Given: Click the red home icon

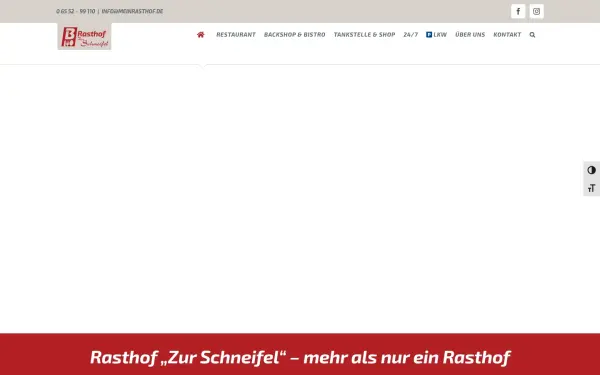Looking at the screenshot, I should click(x=201, y=35).
